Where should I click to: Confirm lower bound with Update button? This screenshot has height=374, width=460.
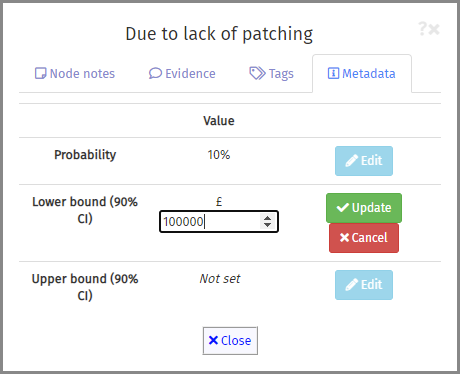point(364,208)
